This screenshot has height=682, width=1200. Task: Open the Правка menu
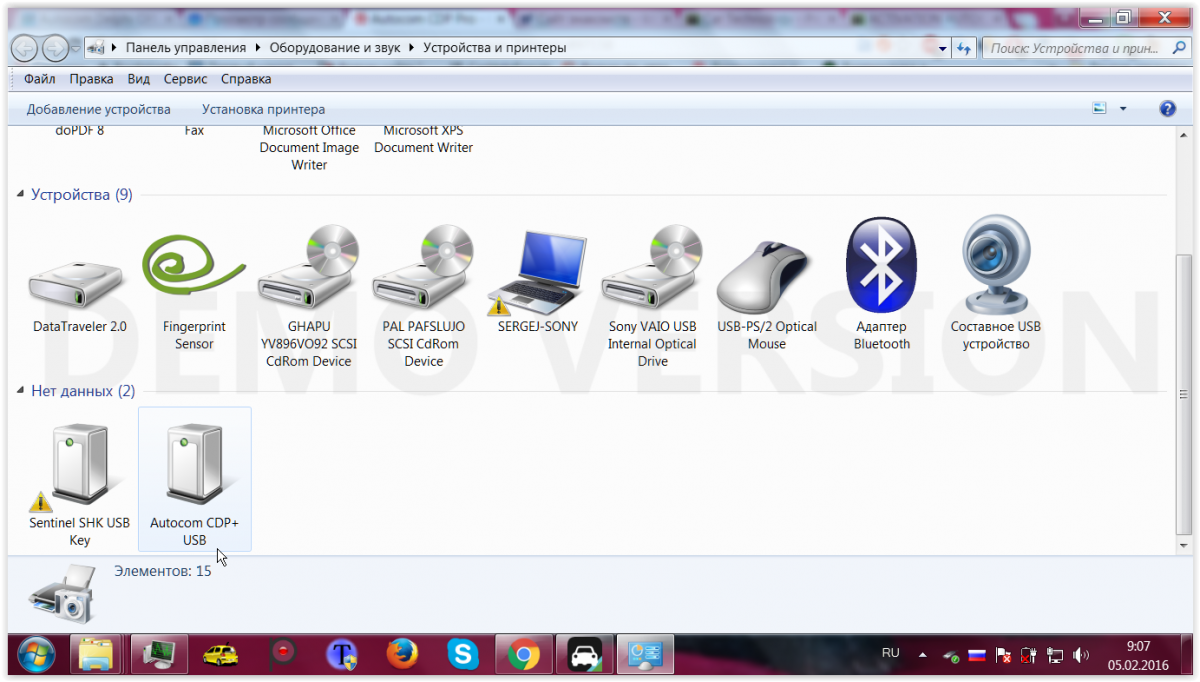pyautogui.click(x=92, y=79)
